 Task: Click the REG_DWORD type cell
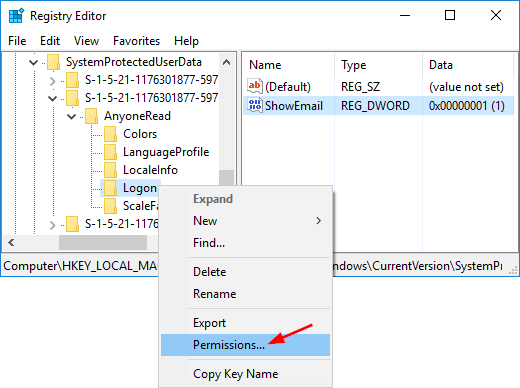(x=375, y=106)
